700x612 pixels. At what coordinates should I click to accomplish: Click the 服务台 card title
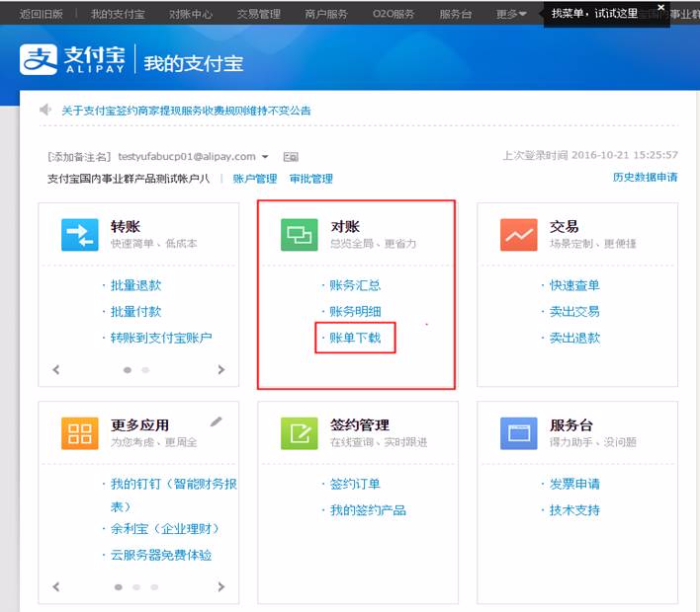point(571,425)
